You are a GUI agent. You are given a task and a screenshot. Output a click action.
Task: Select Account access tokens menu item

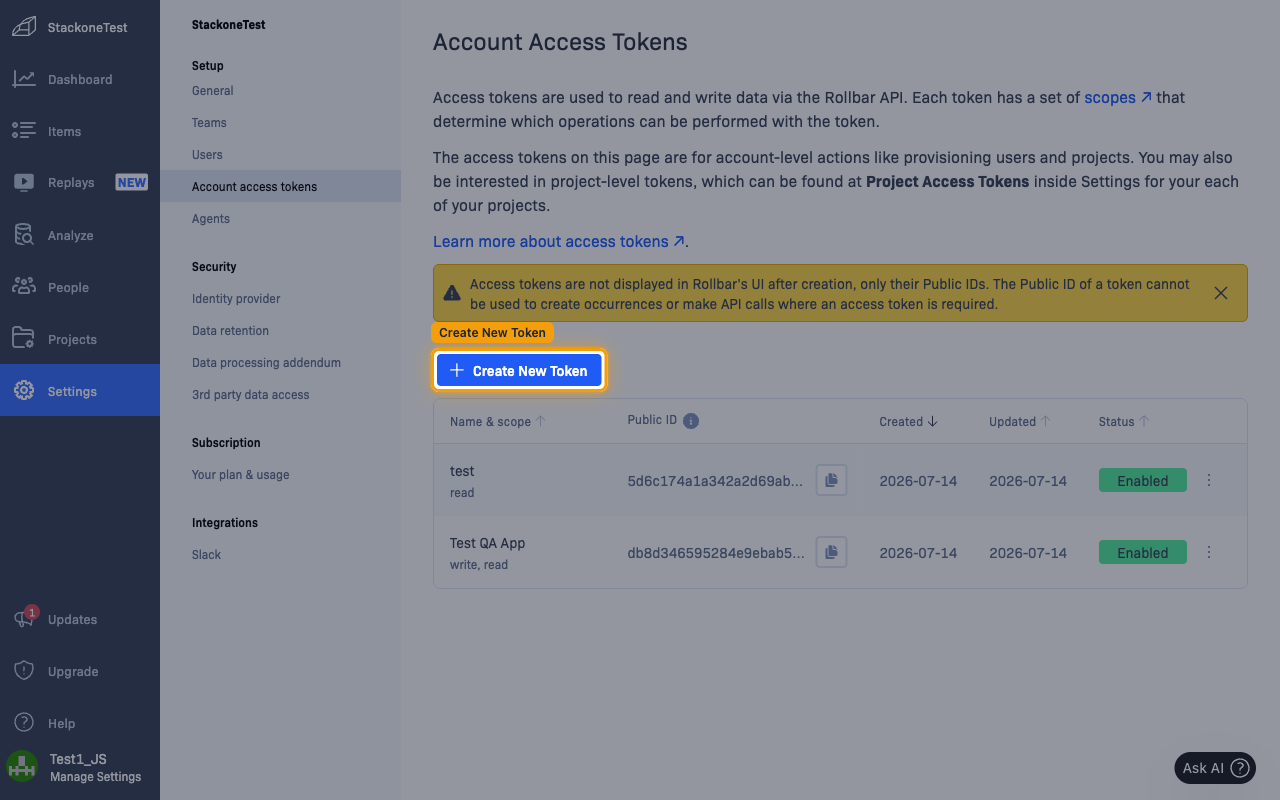pos(280,187)
